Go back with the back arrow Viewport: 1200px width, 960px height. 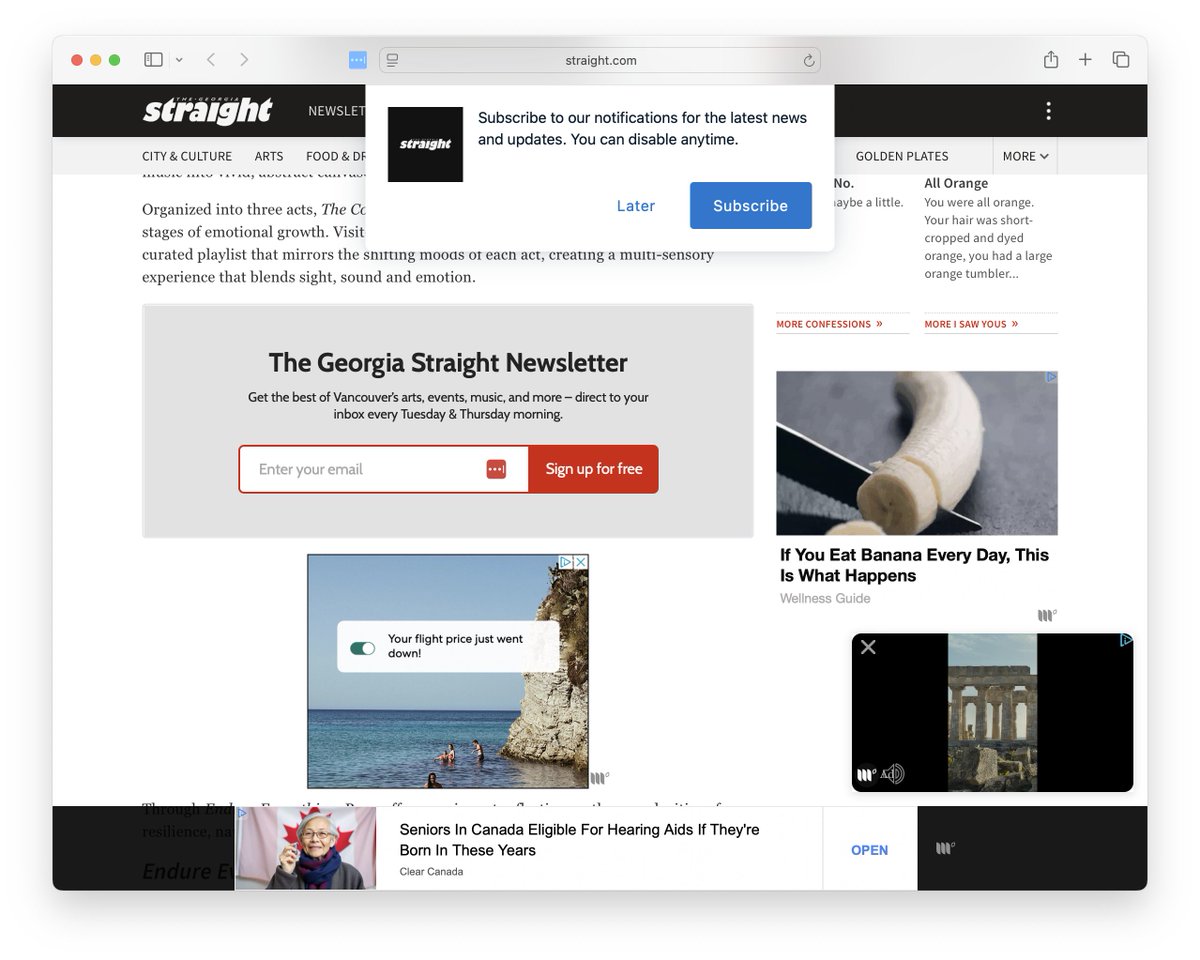point(211,60)
